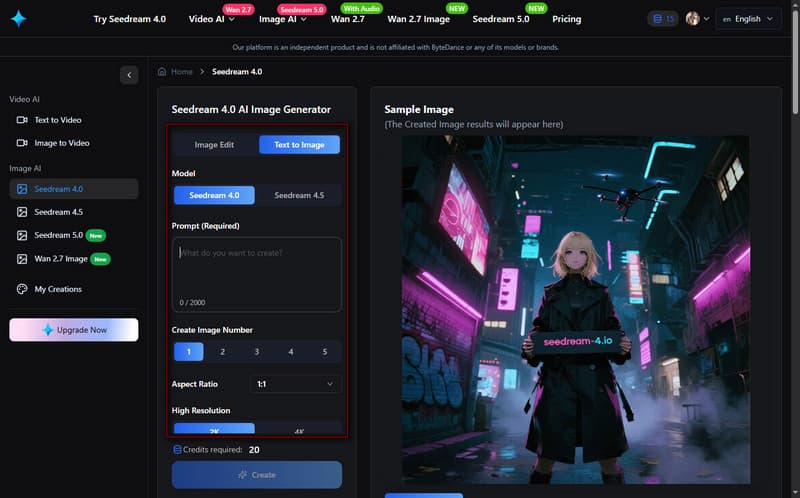Choose 2K high resolution option
Image resolution: width=800 pixels, height=498 pixels.
tap(214, 429)
